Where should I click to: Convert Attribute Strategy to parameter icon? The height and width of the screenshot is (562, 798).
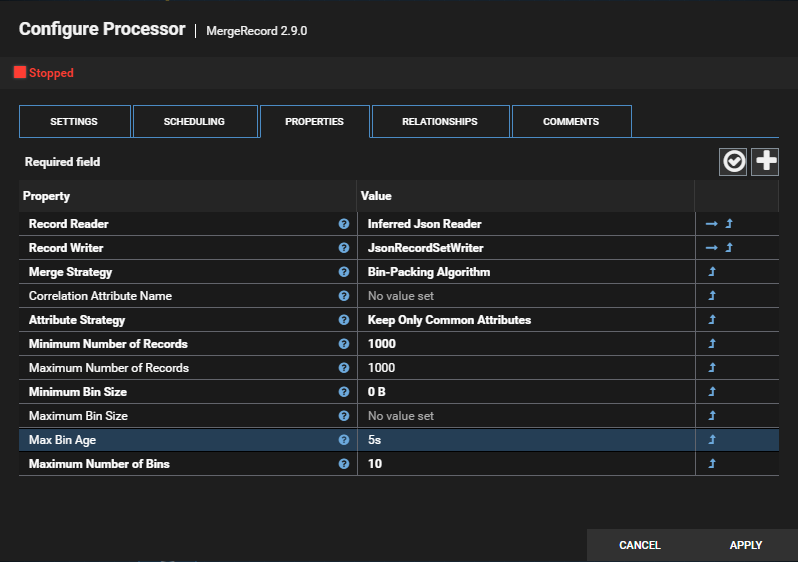click(x=712, y=319)
